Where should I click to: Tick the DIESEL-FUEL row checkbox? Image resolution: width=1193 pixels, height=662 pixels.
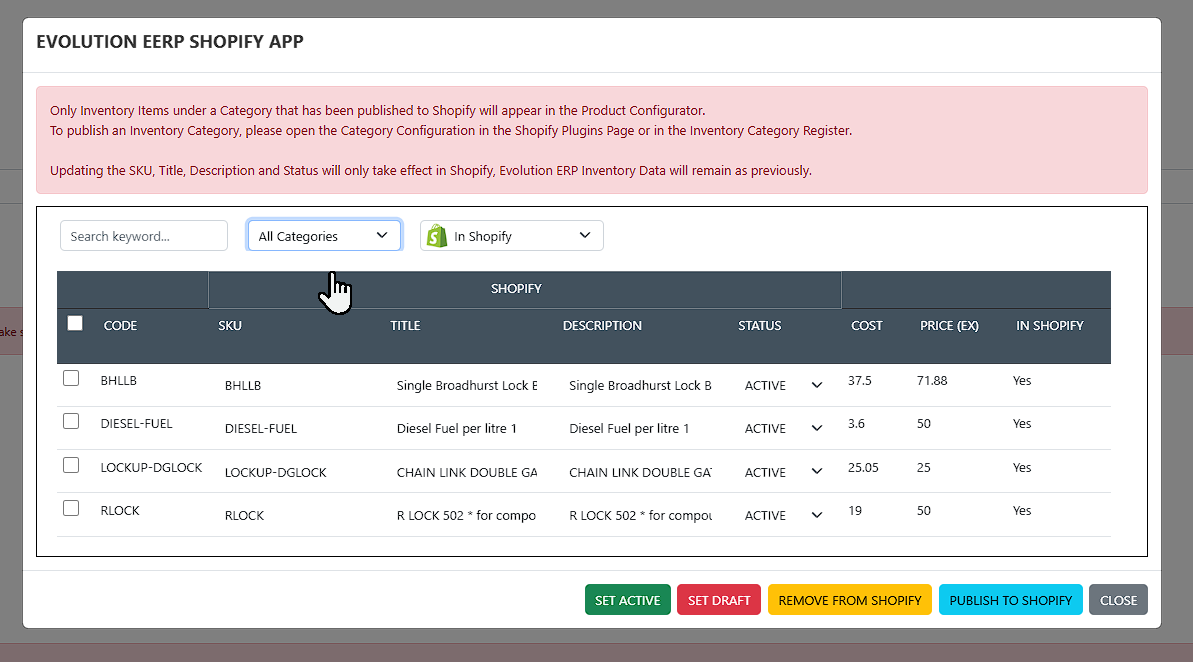[x=71, y=421]
